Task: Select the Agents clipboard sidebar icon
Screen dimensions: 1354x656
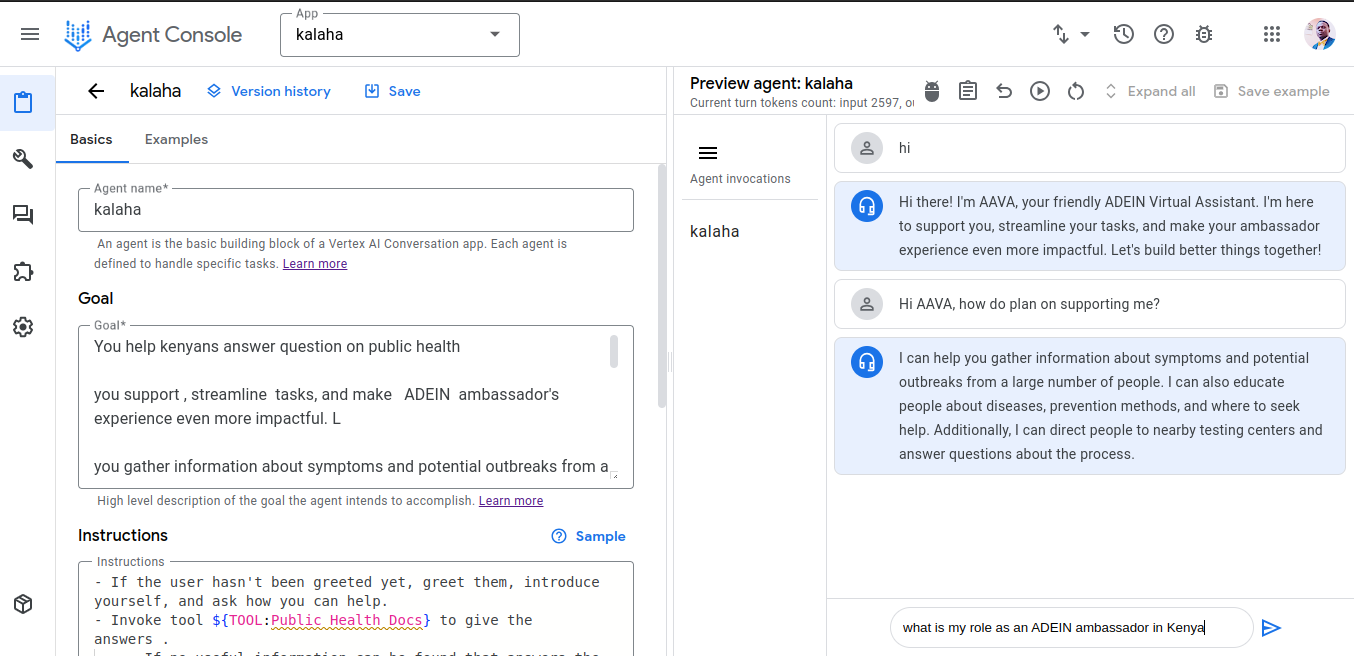Action: (24, 102)
